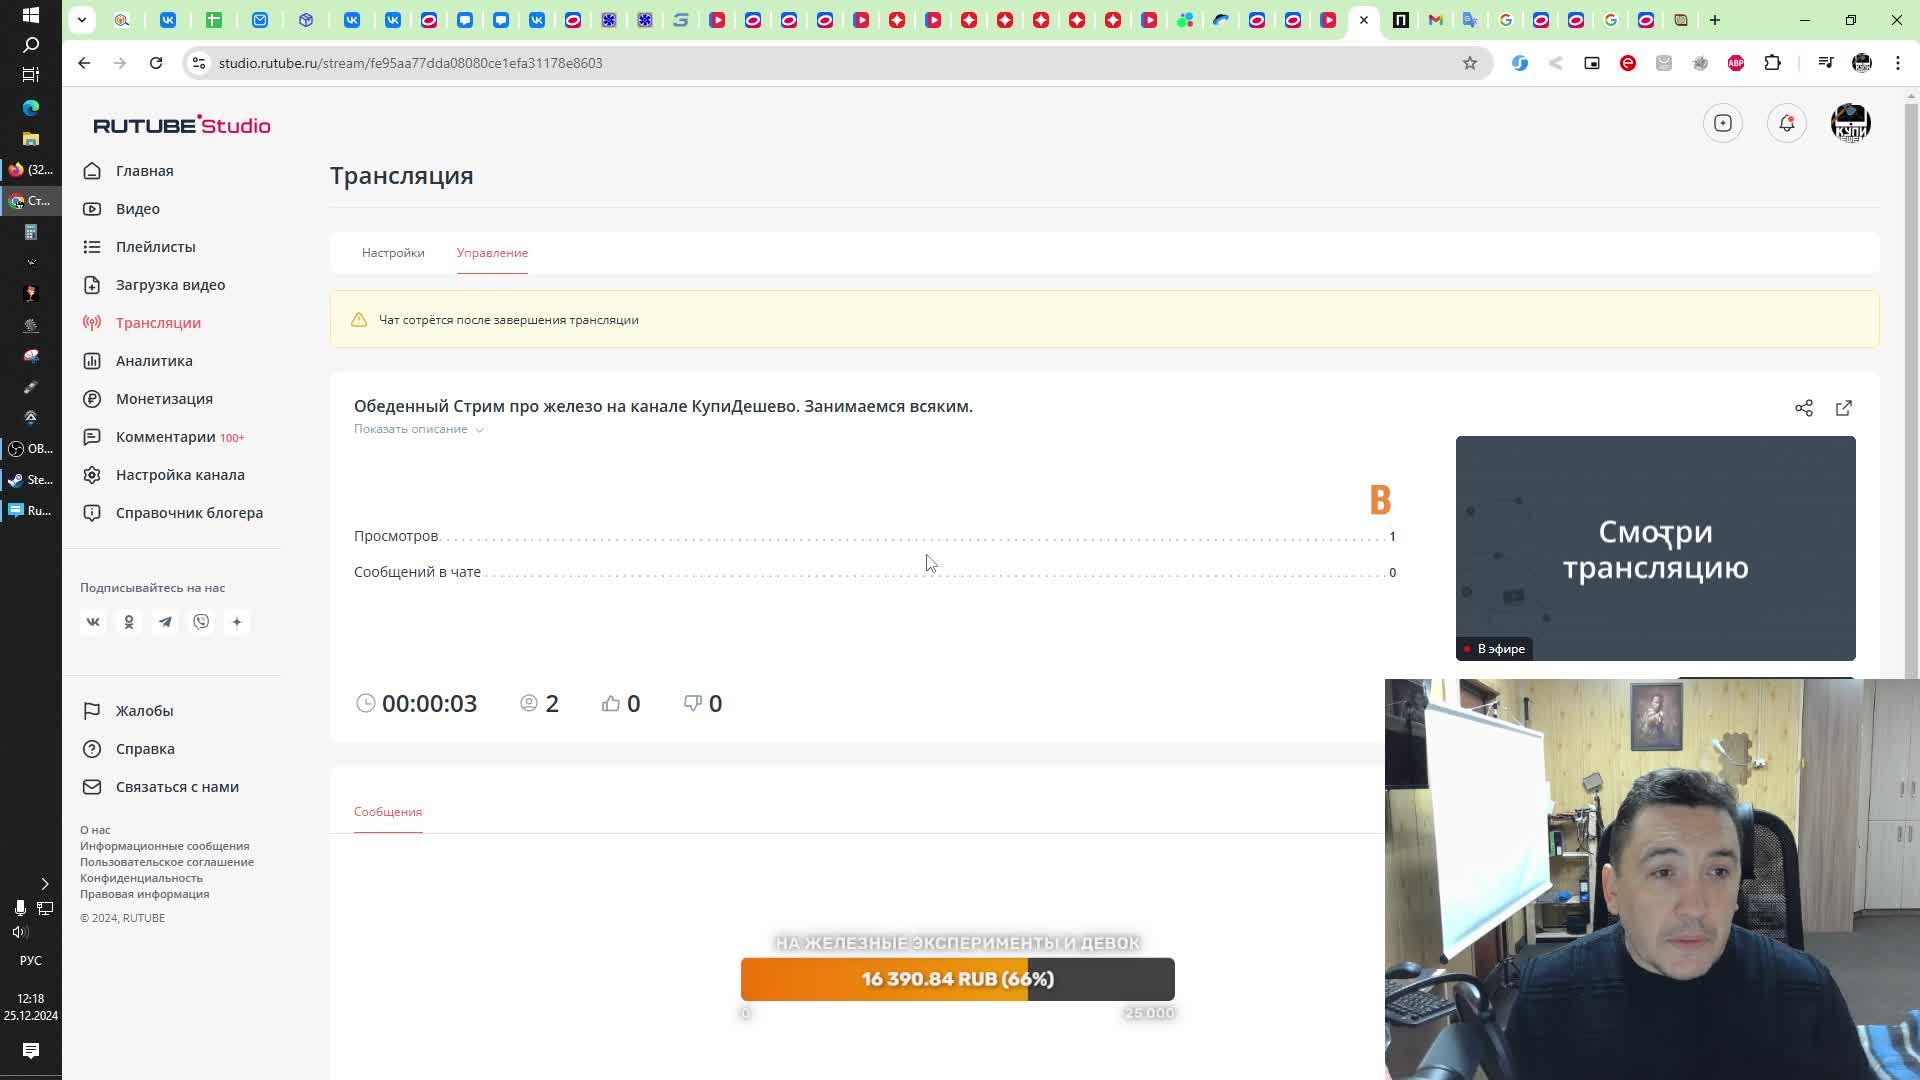Click the donation progress bar
The width and height of the screenshot is (1920, 1080).
point(957,979)
